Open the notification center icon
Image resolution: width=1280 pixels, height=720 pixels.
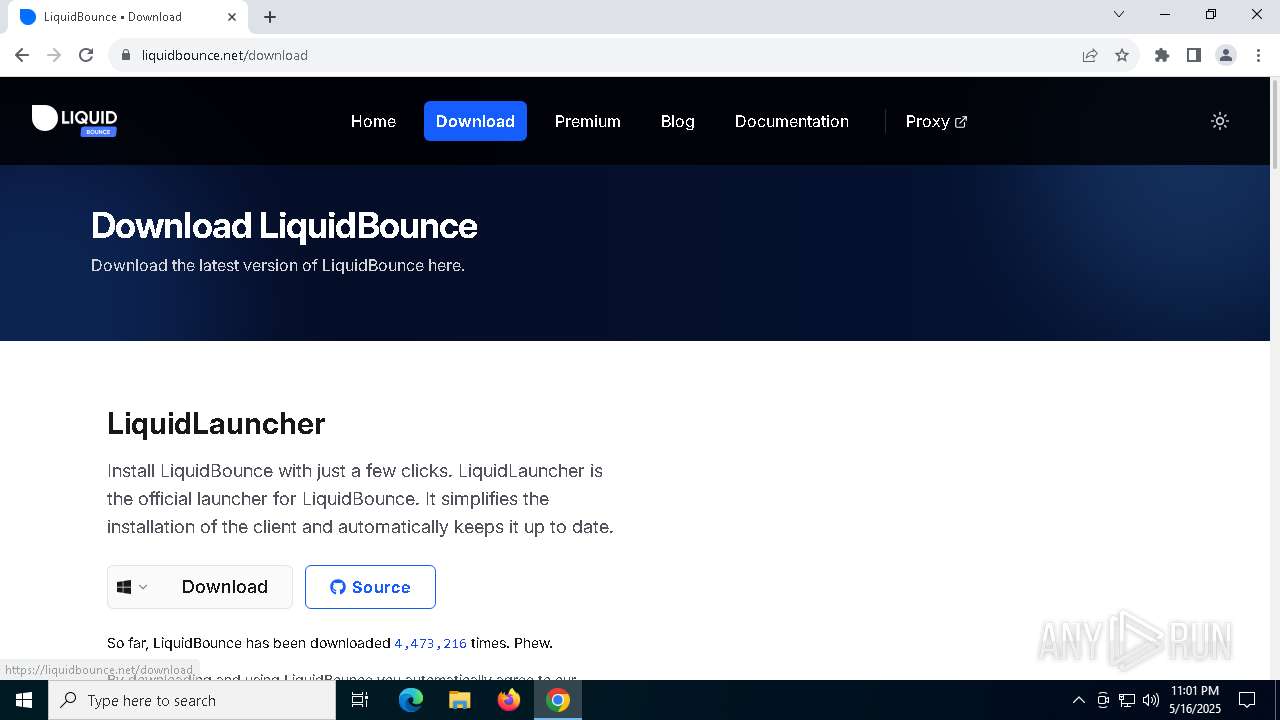[1247, 700]
